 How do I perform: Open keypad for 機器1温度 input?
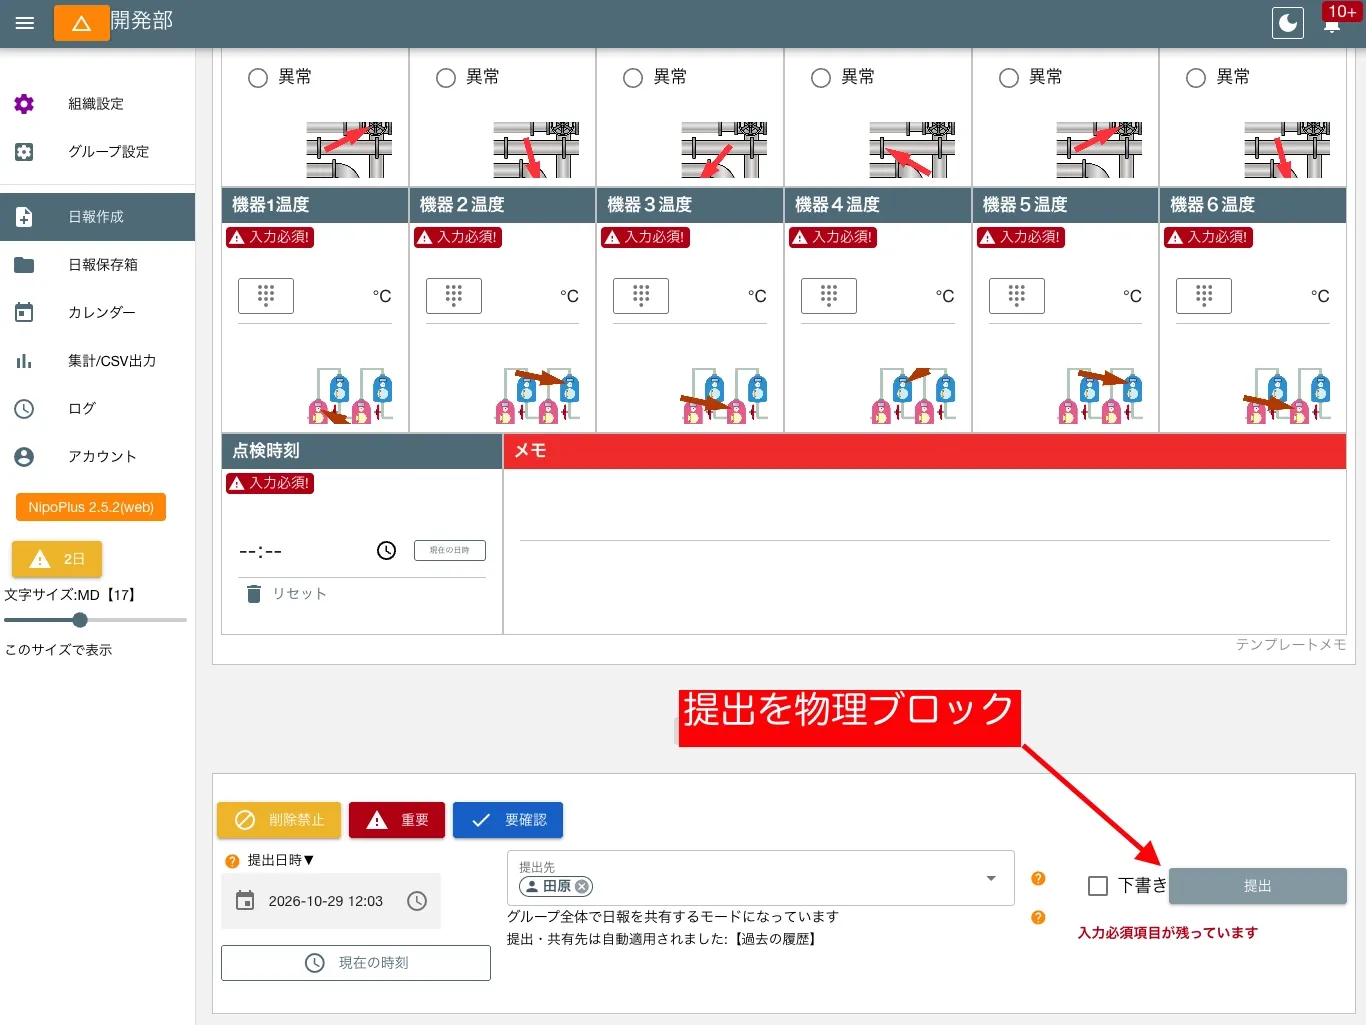pyautogui.click(x=266, y=296)
